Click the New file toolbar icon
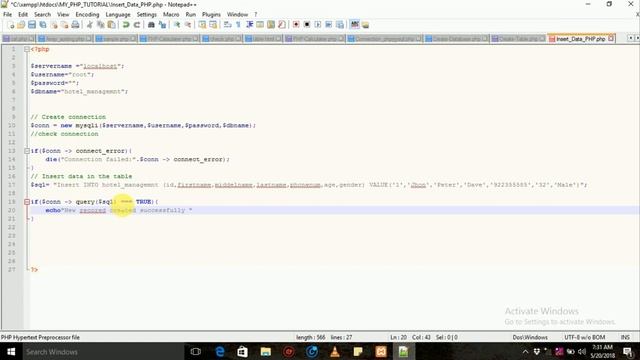 click(x=11, y=25)
